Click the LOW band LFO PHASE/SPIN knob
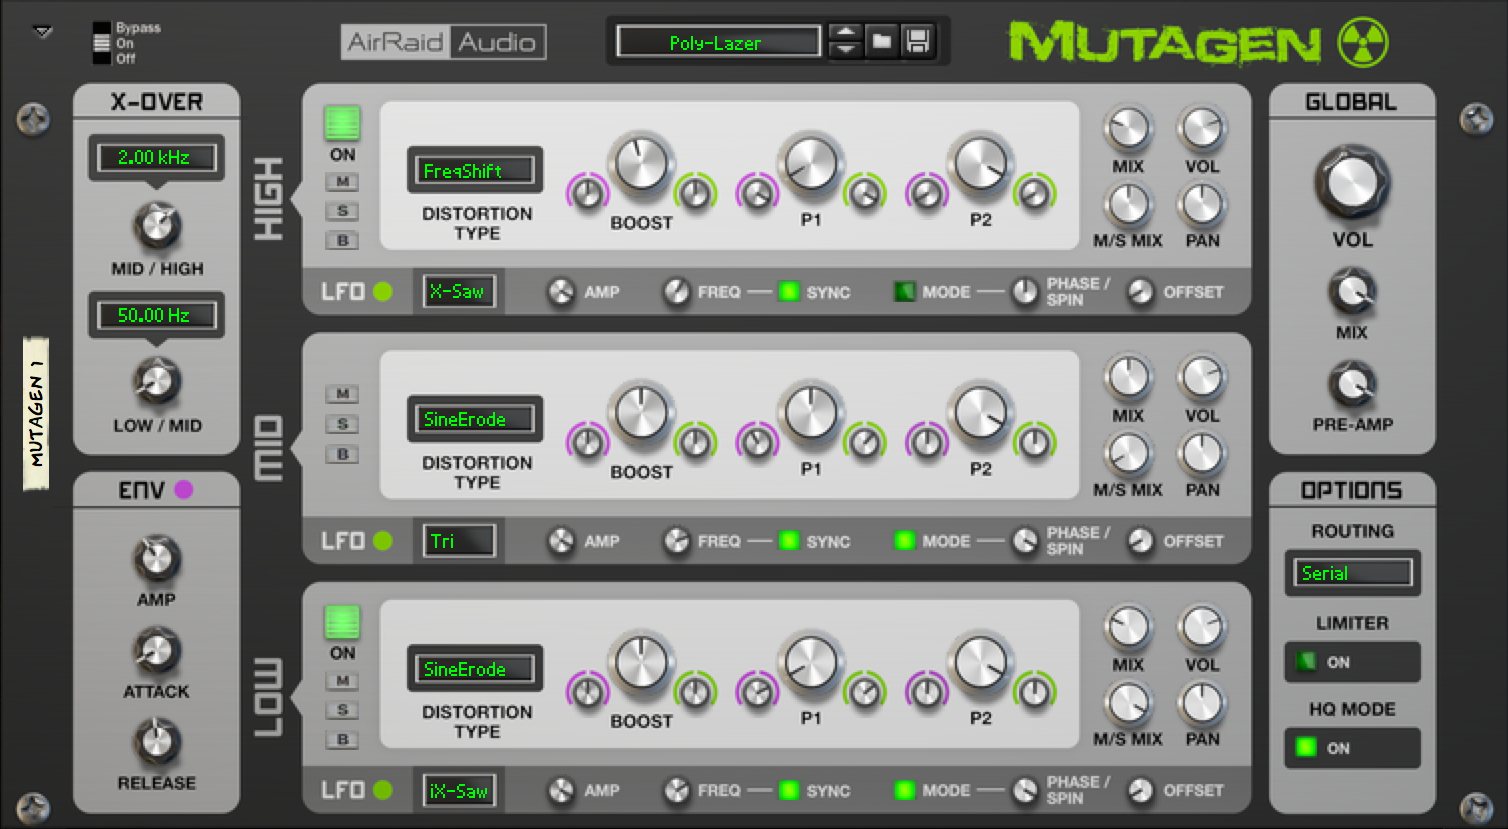The width and height of the screenshot is (1508, 829). 1025,790
